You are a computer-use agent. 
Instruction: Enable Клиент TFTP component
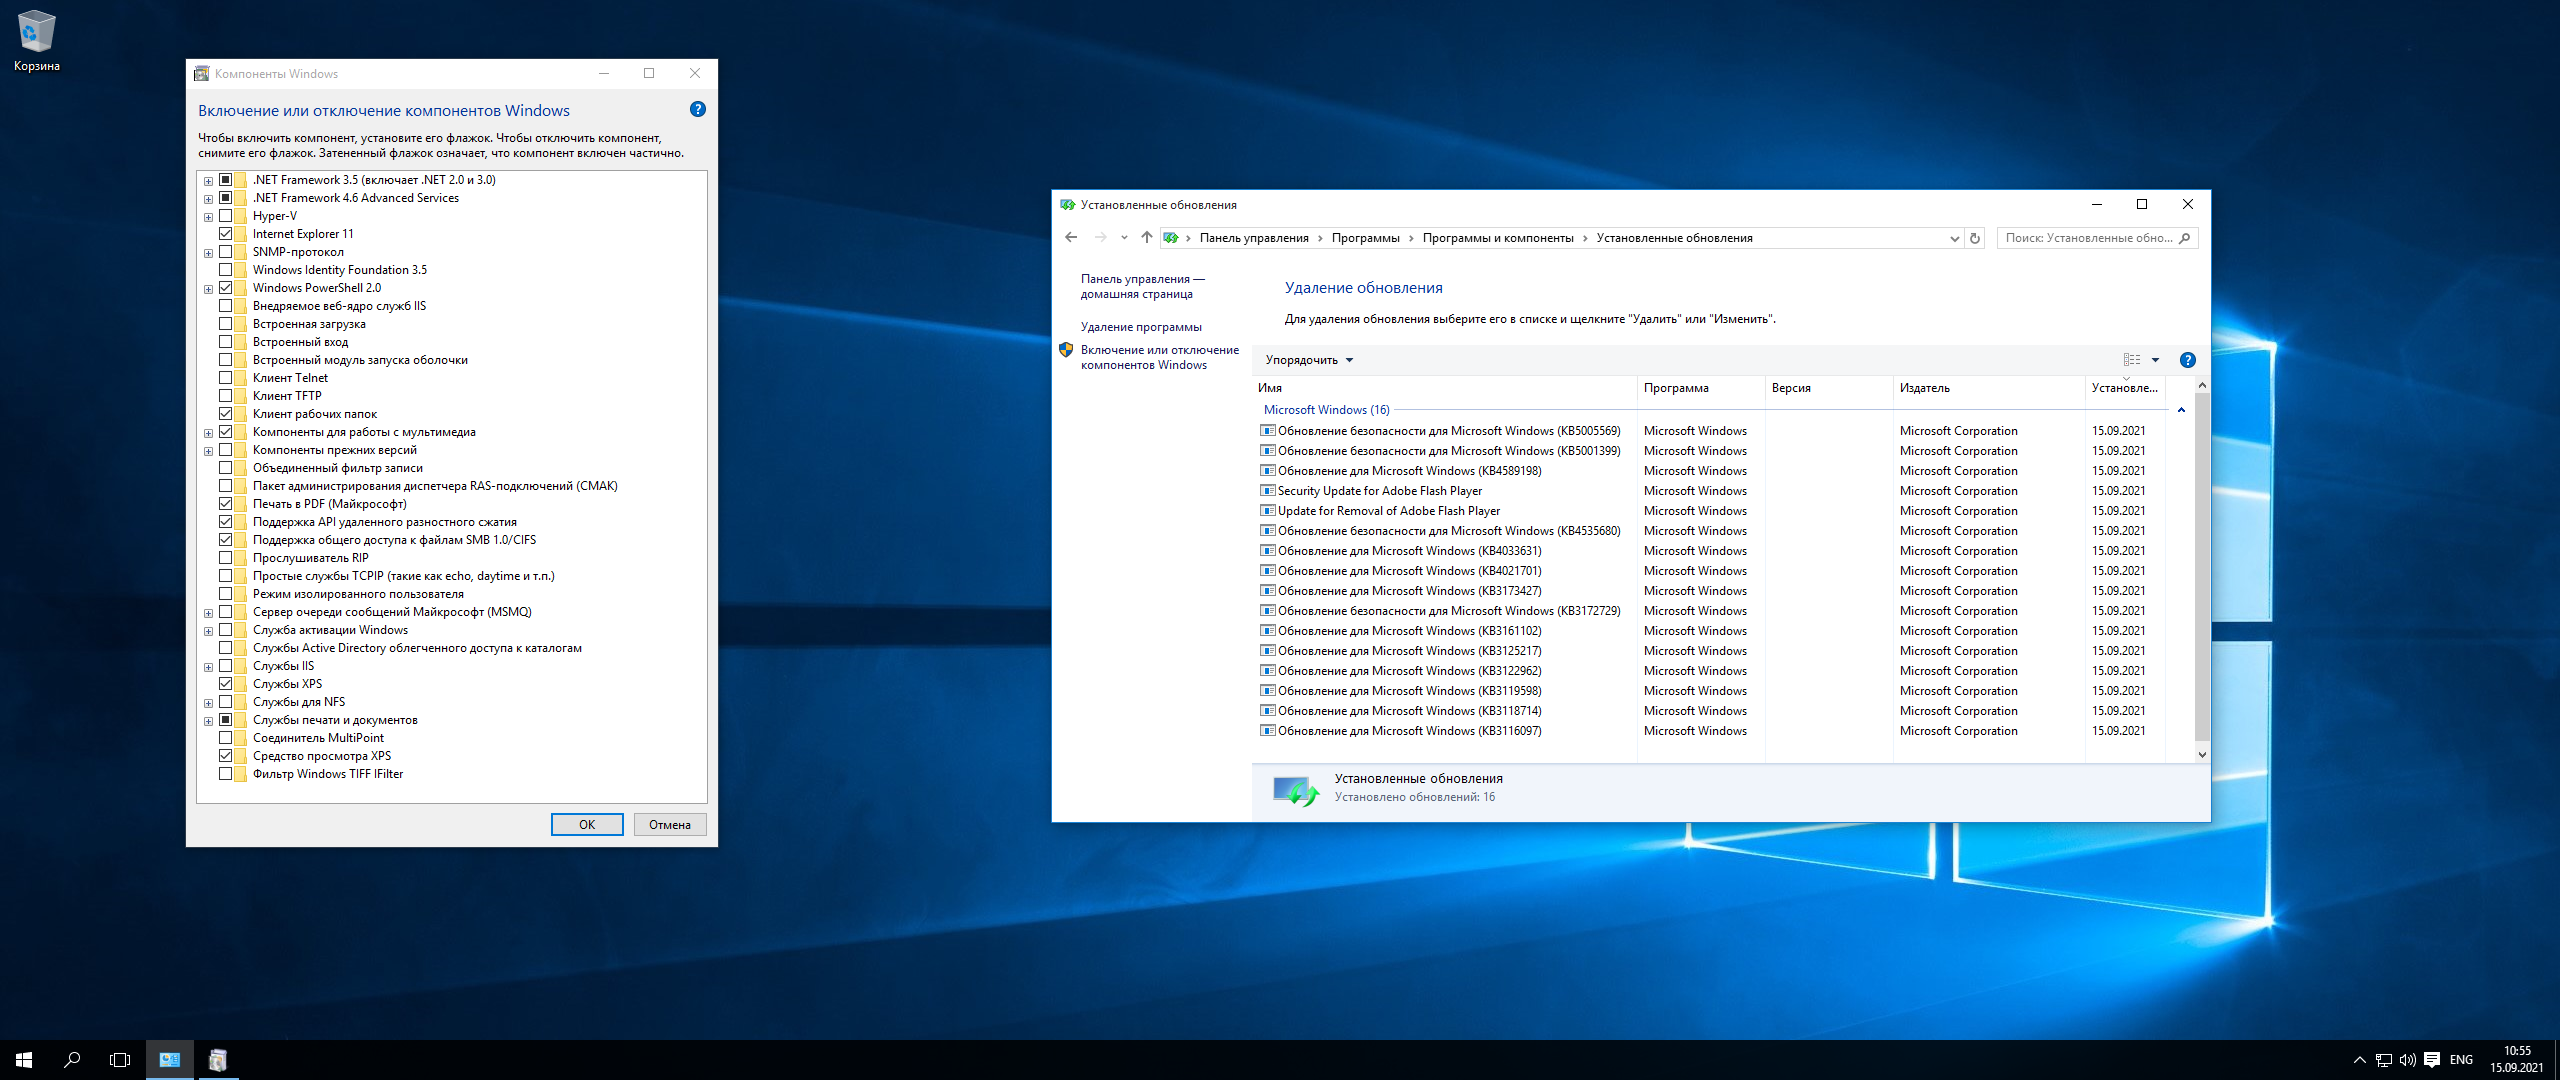pos(226,396)
